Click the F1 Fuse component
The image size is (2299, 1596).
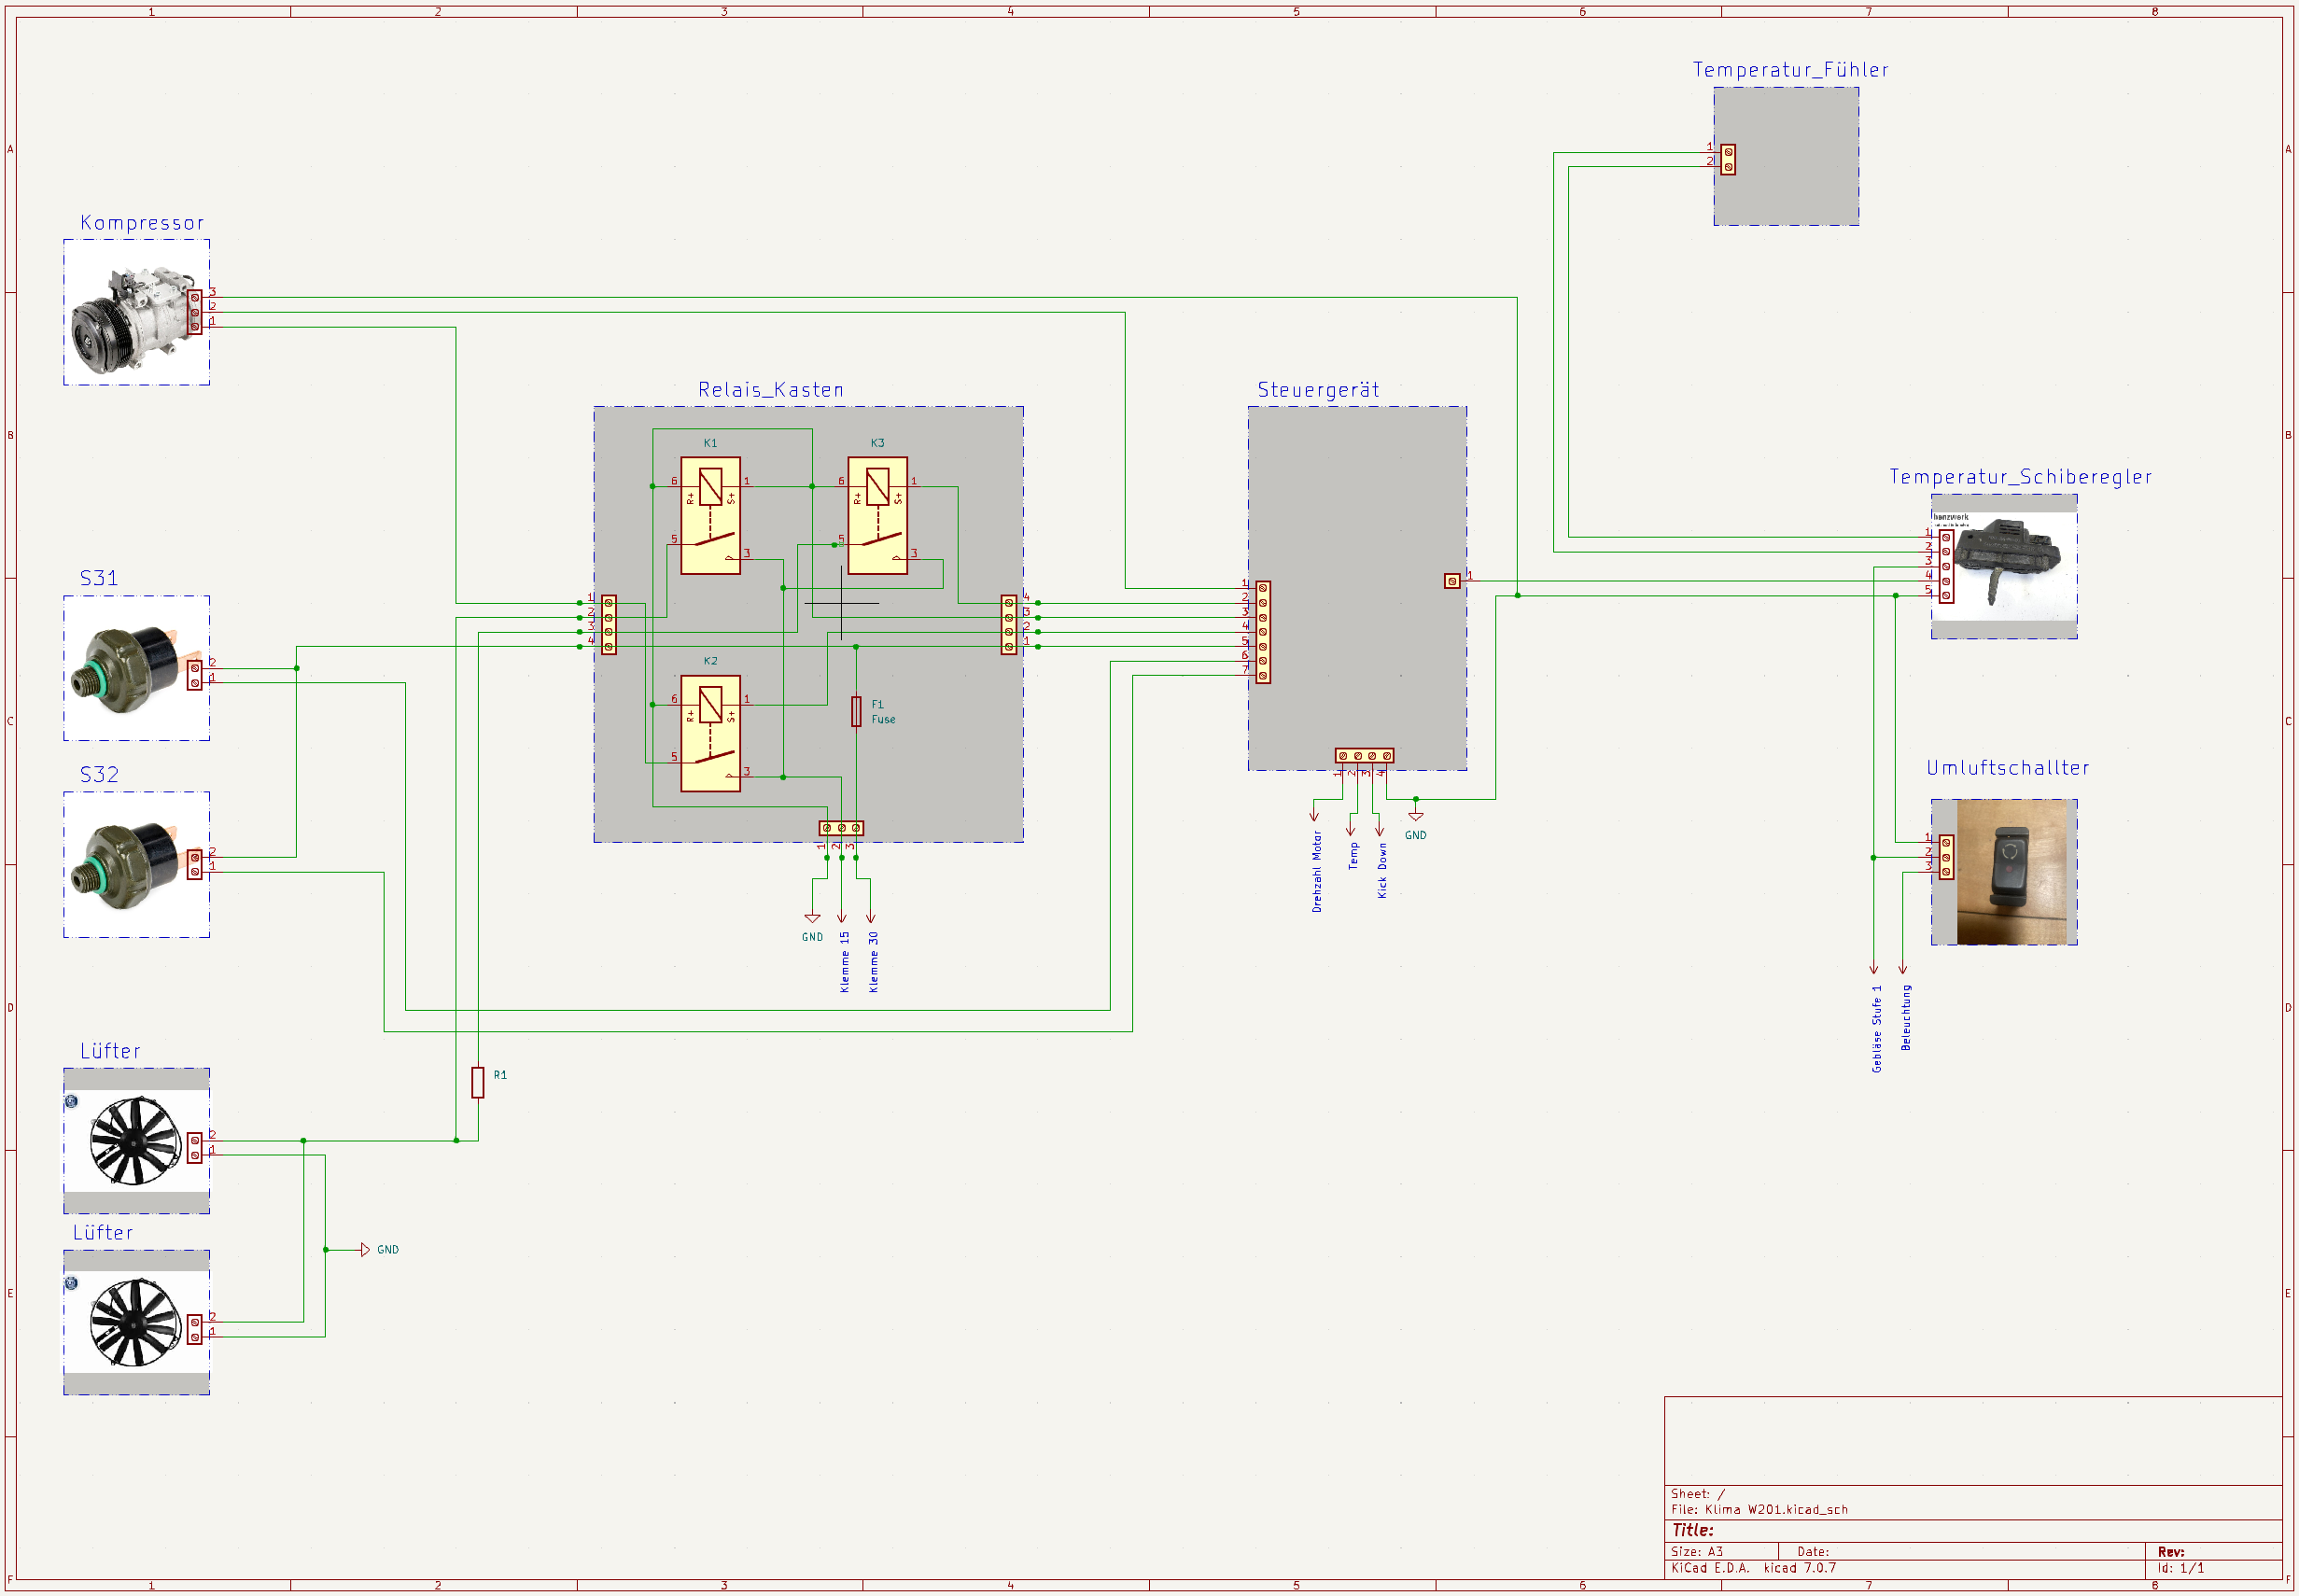coord(856,712)
